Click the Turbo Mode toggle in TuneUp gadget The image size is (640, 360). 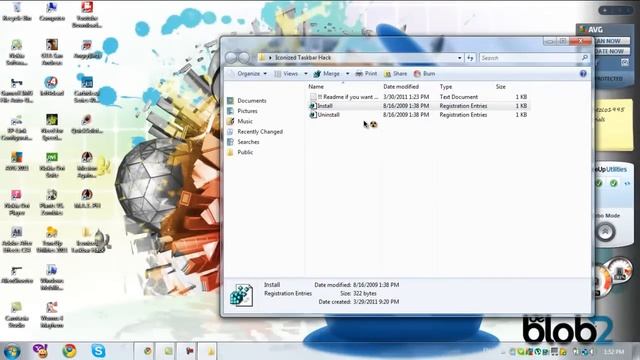tap(605, 232)
